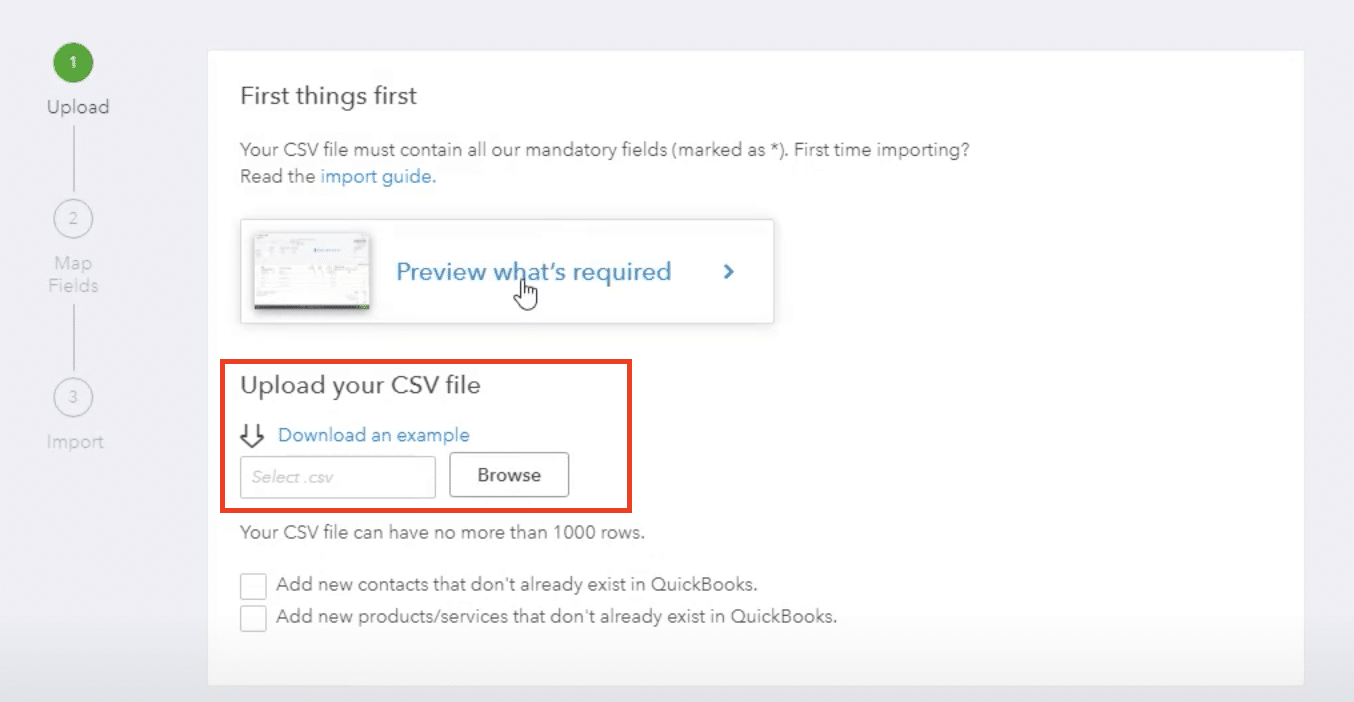Screen dimensions: 1354x702
Task: Click the First things first heading
Action: click(x=328, y=96)
